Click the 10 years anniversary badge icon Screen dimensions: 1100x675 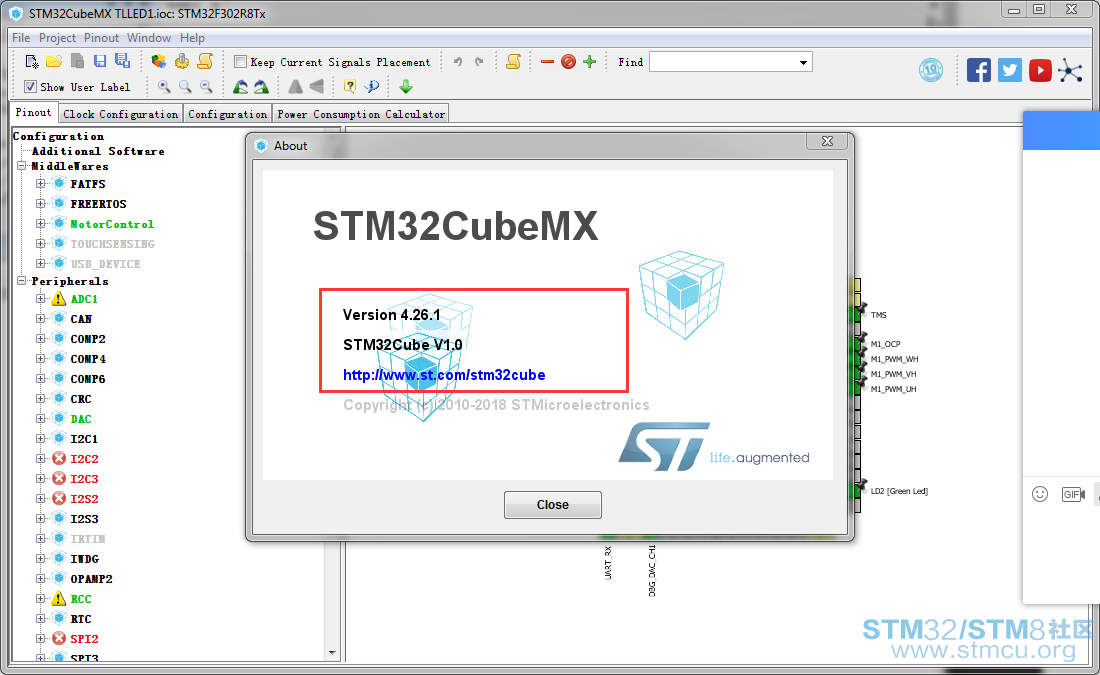[x=931, y=70]
